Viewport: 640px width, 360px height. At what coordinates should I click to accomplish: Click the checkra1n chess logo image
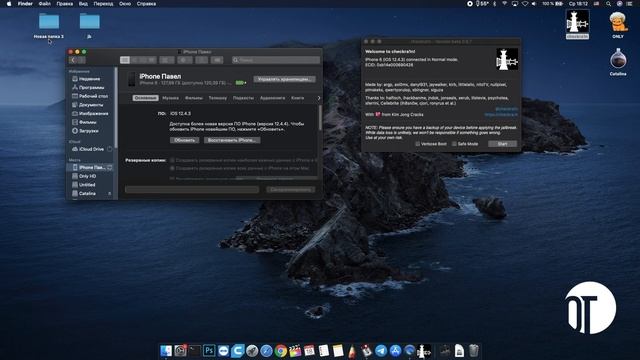(x=507, y=59)
